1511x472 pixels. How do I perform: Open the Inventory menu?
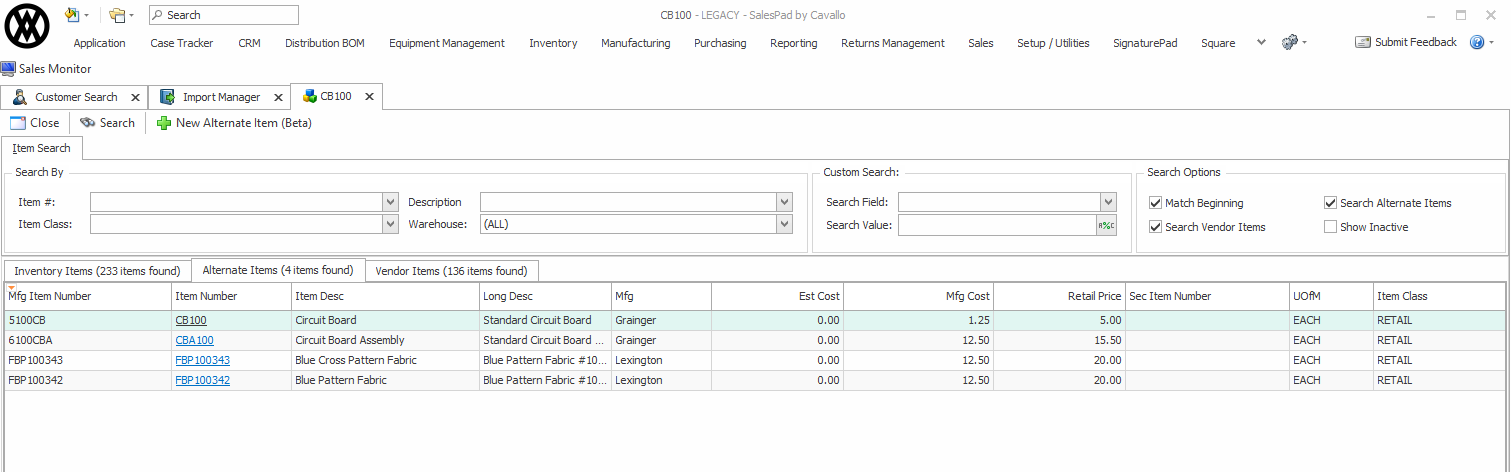click(x=553, y=43)
